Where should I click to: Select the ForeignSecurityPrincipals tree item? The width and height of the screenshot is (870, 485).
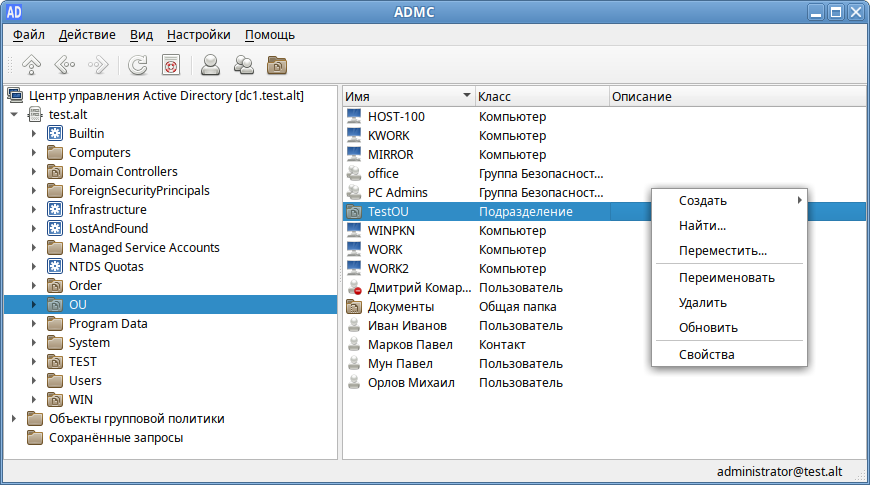(x=139, y=190)
